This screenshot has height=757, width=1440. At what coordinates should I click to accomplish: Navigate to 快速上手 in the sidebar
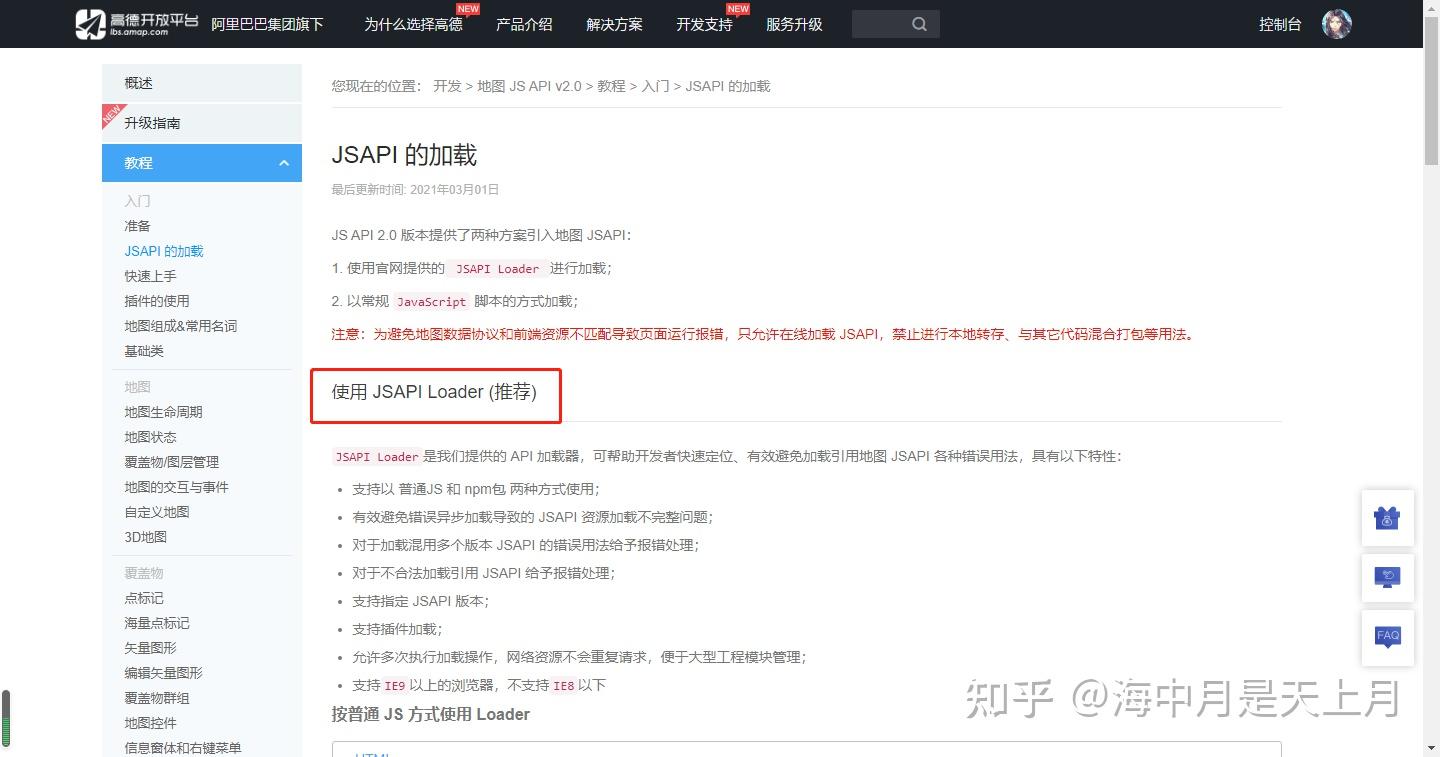click(150, 276)
